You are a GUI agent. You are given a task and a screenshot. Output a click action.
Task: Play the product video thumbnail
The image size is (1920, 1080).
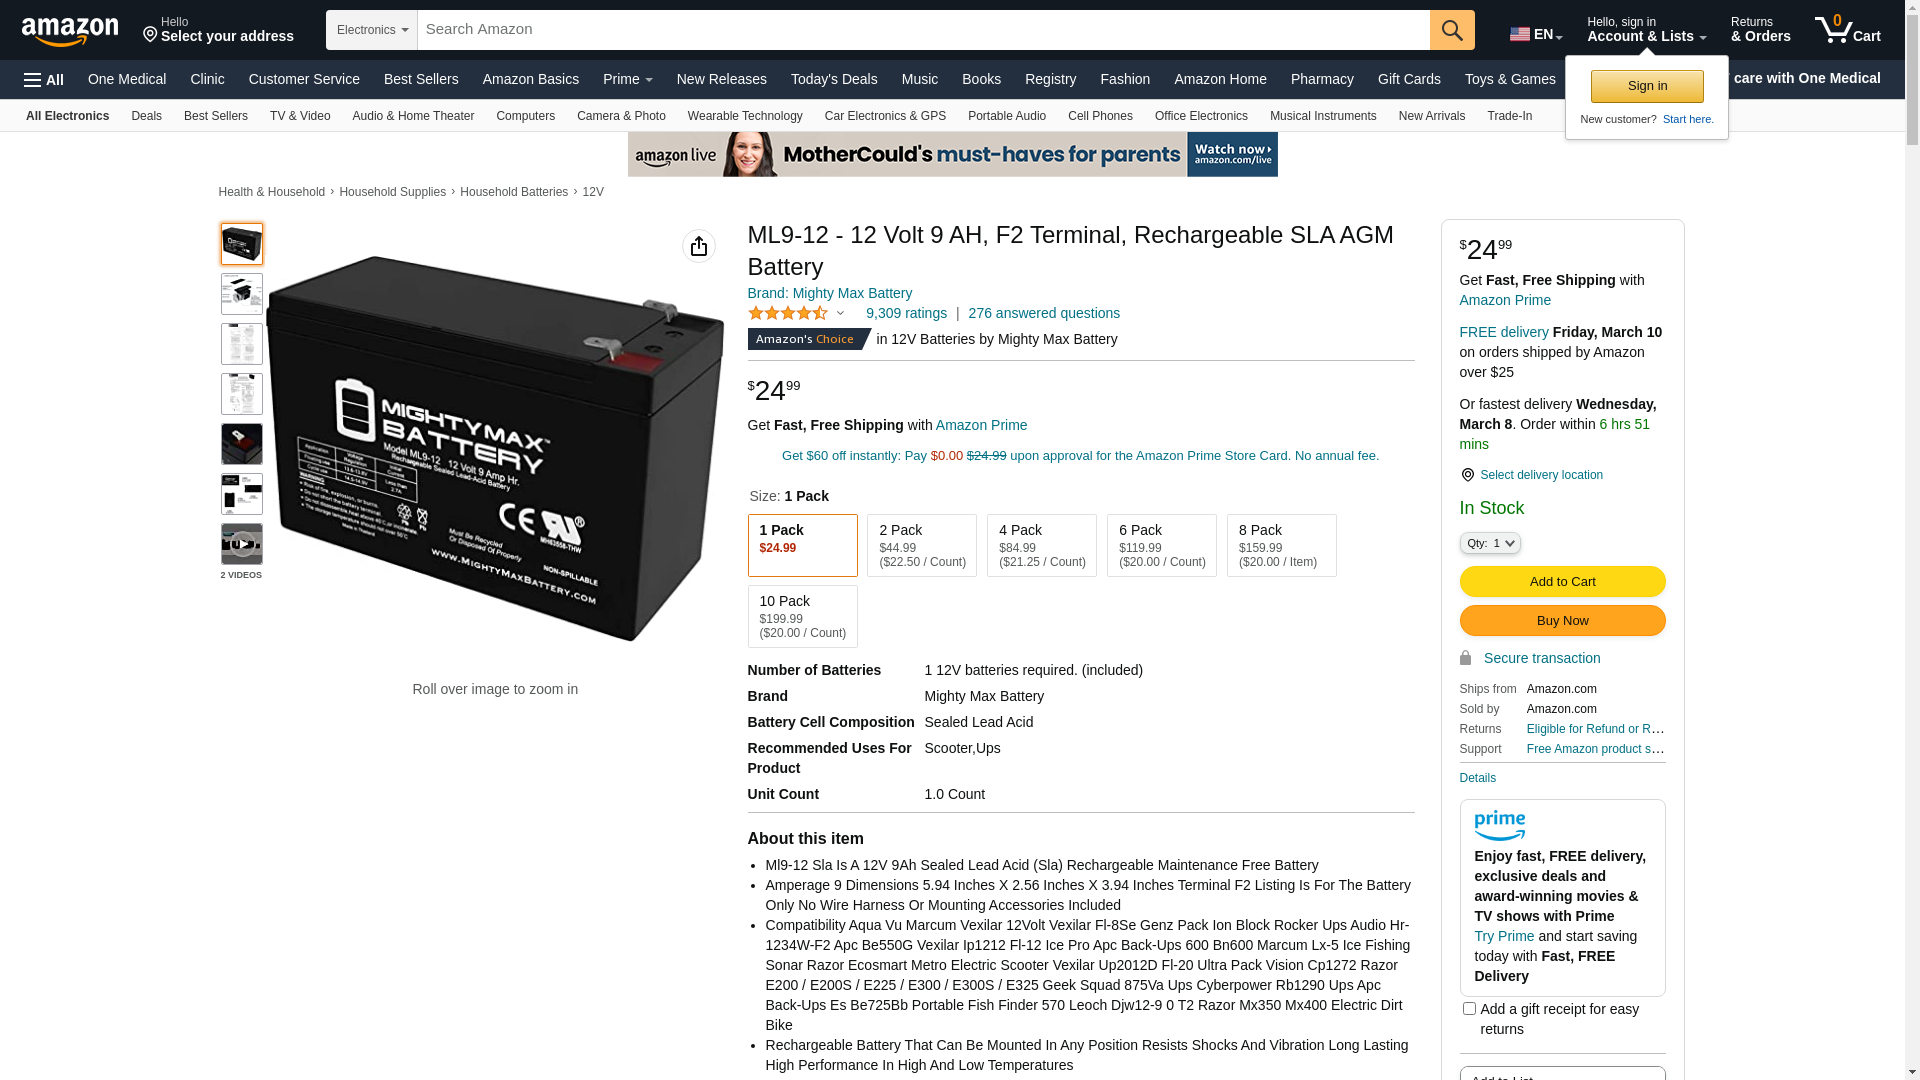pyautogui.click(x=242, y=544)
